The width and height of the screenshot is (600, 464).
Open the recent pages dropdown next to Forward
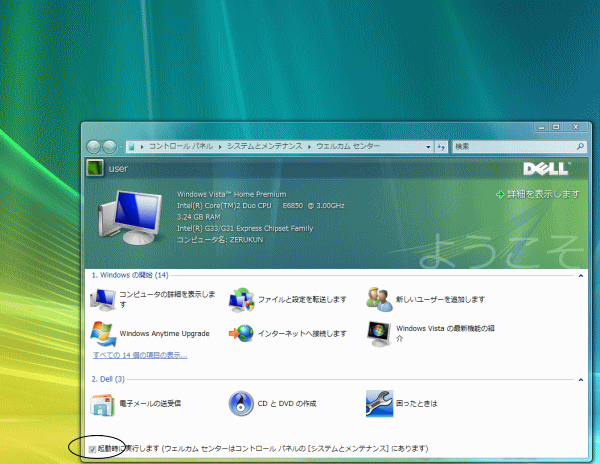click(x=121, y=147)
